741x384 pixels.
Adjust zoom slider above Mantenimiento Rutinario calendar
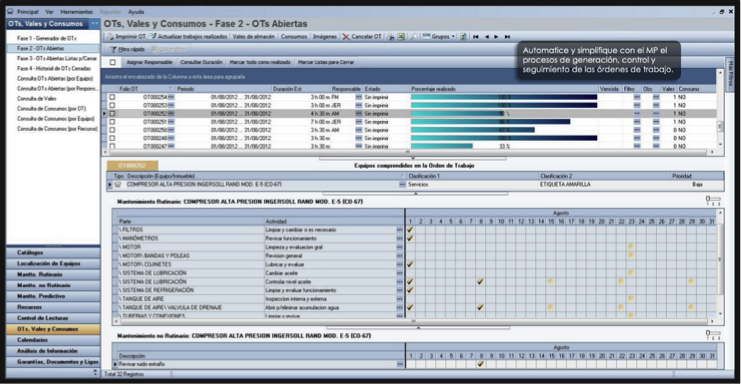pyautogui.click(x=713, y=200)
